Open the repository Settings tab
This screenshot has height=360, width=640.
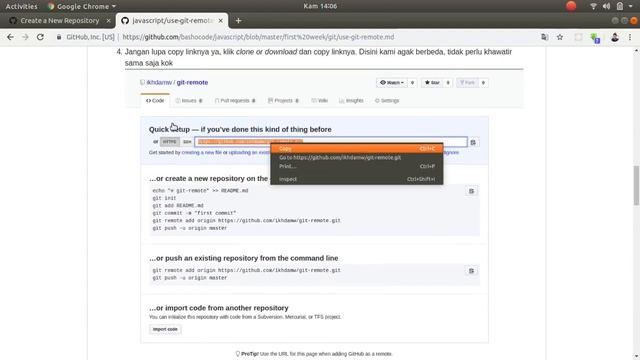387,100
